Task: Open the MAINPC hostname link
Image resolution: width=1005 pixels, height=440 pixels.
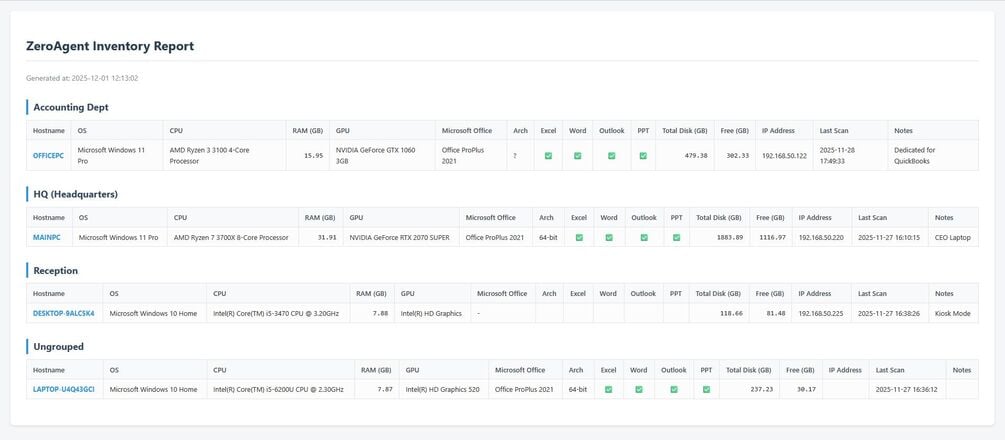Action: [47, 237]
